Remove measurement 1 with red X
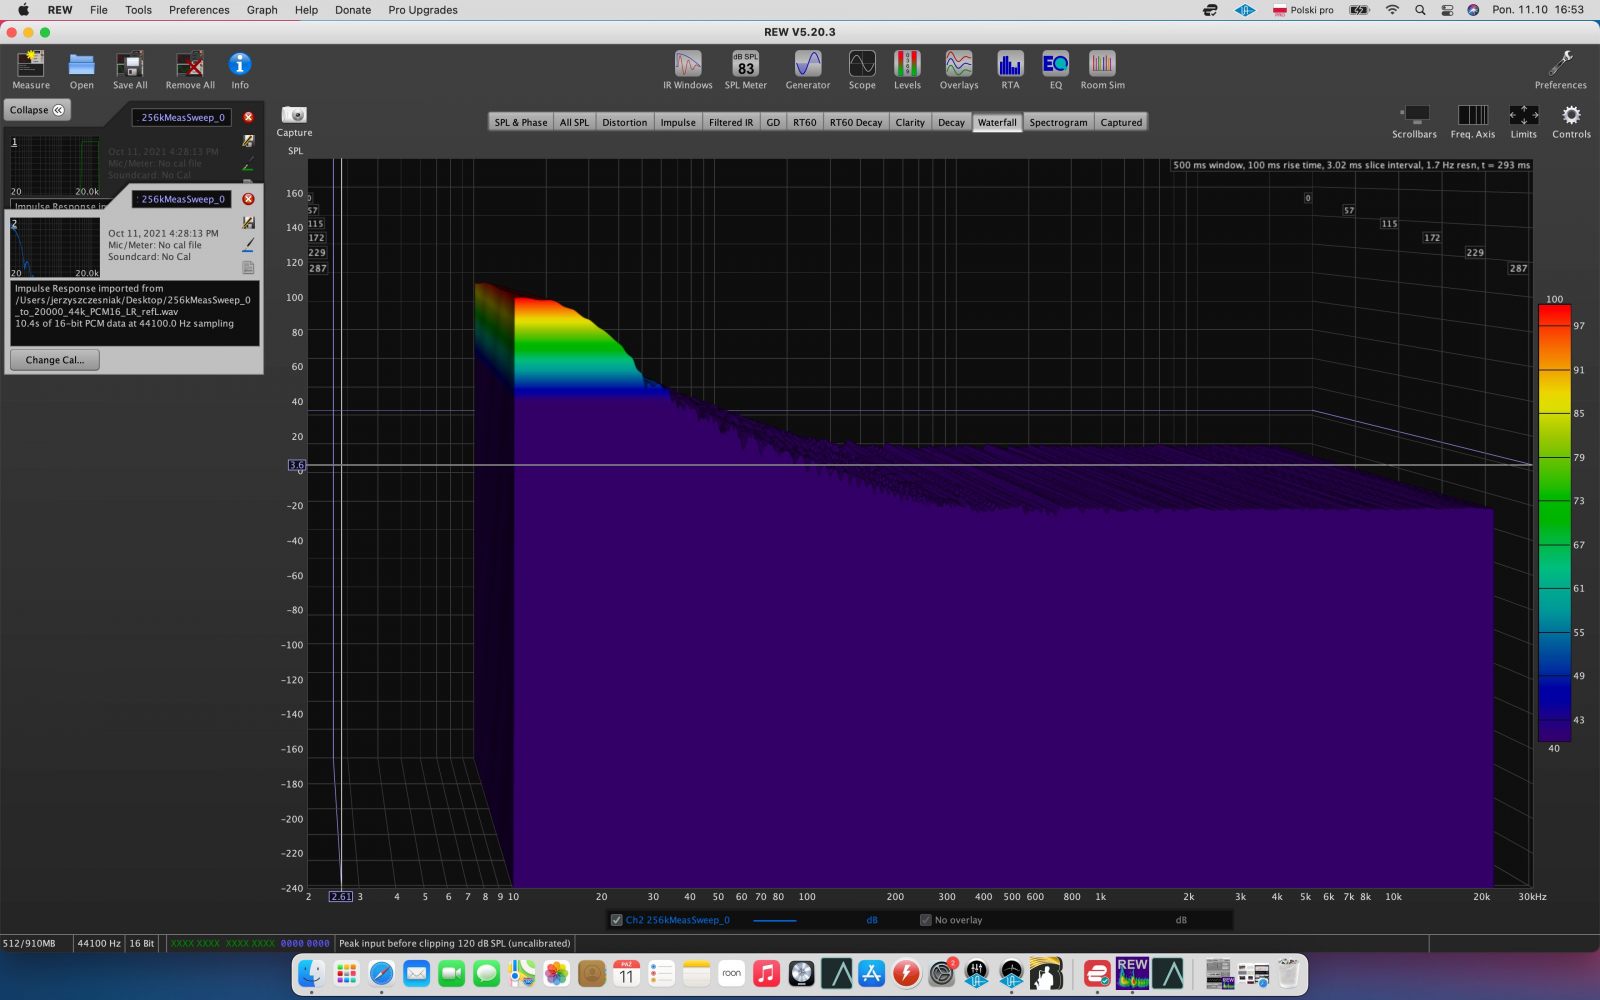The height and width of the screenshot is (1000, 1600). coord(248,117)
